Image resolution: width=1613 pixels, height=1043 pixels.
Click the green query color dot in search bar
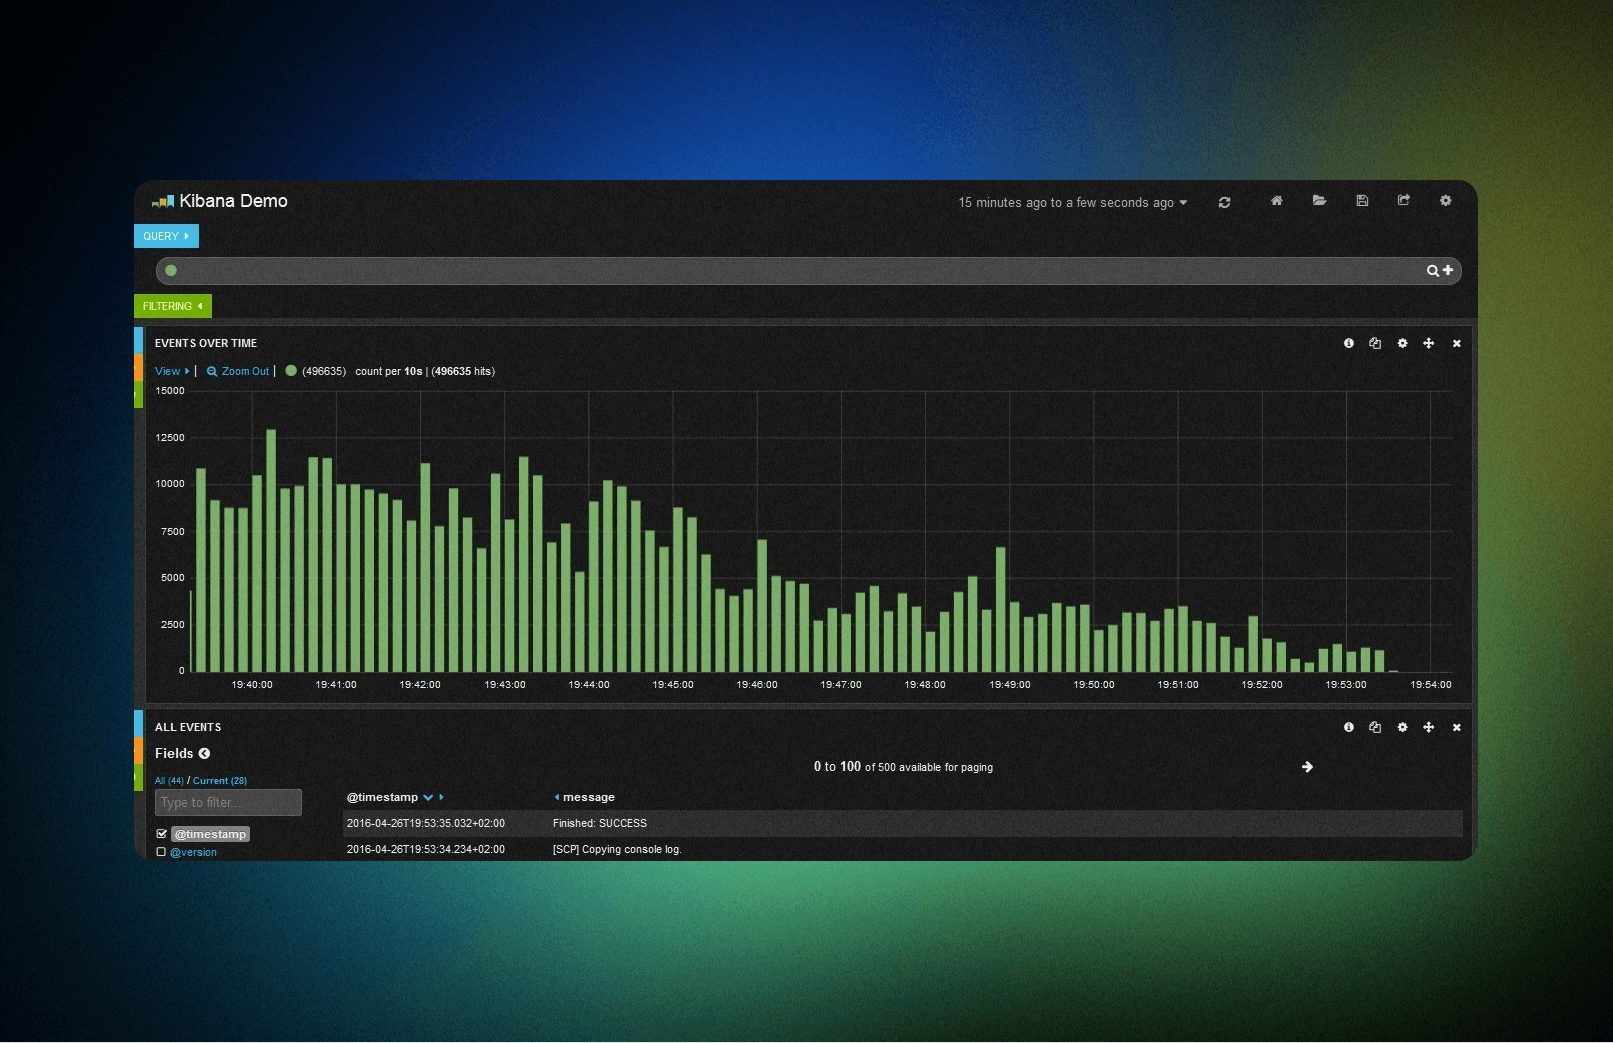click(x=171, y=270)
